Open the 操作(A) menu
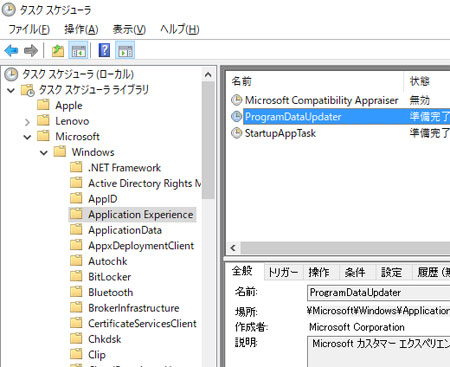 81,30
